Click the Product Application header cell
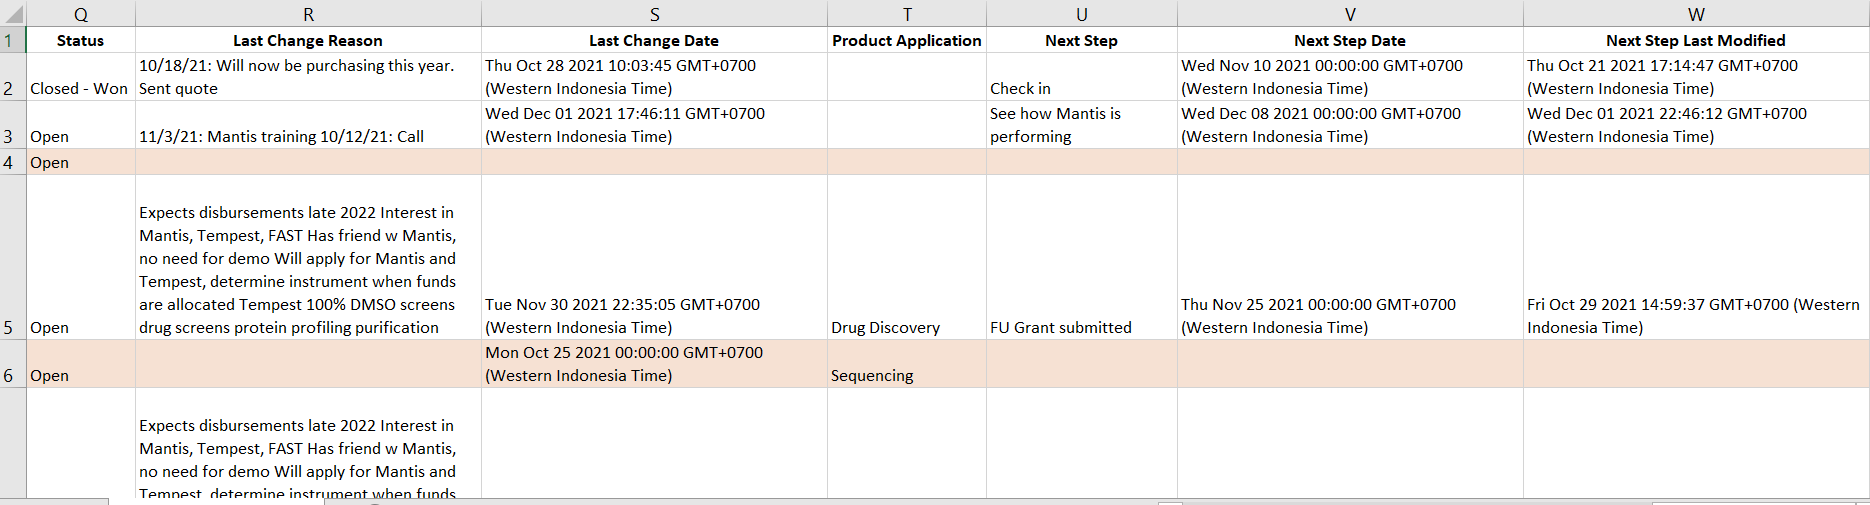The image size is (1870, 505). [x=907, y=40]
